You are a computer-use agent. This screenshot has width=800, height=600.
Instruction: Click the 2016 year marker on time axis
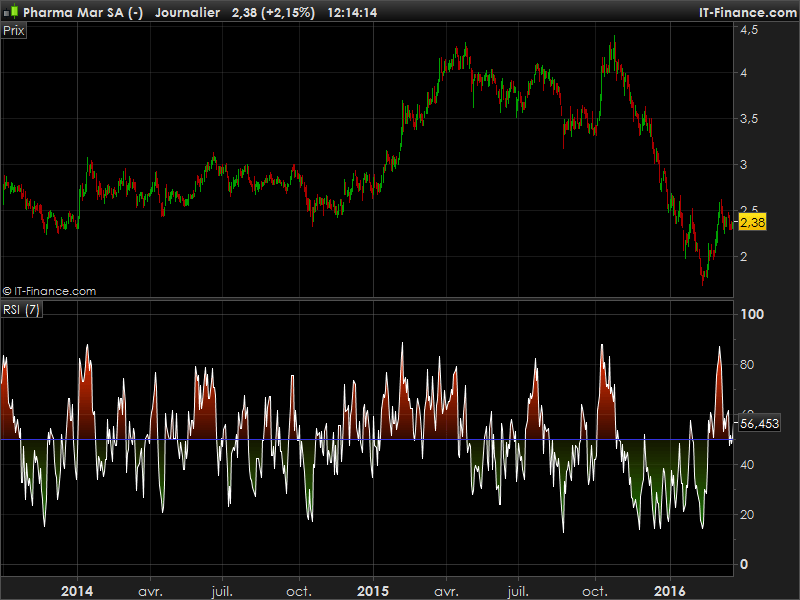coord(670,591)
